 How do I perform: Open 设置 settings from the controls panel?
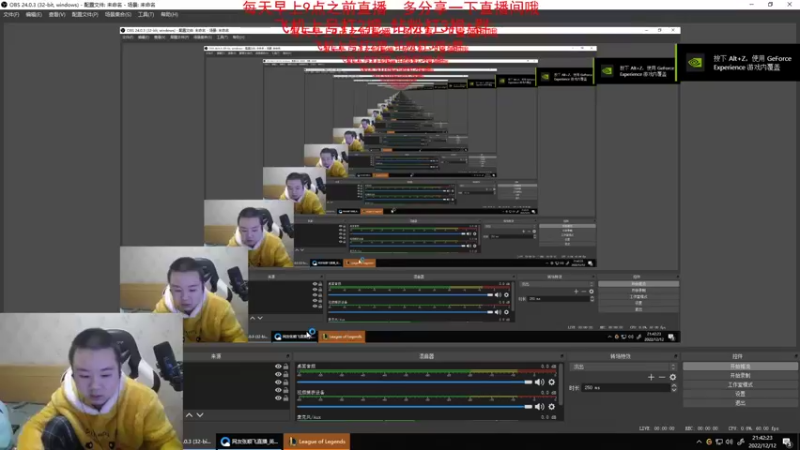(x=740, y=394)
